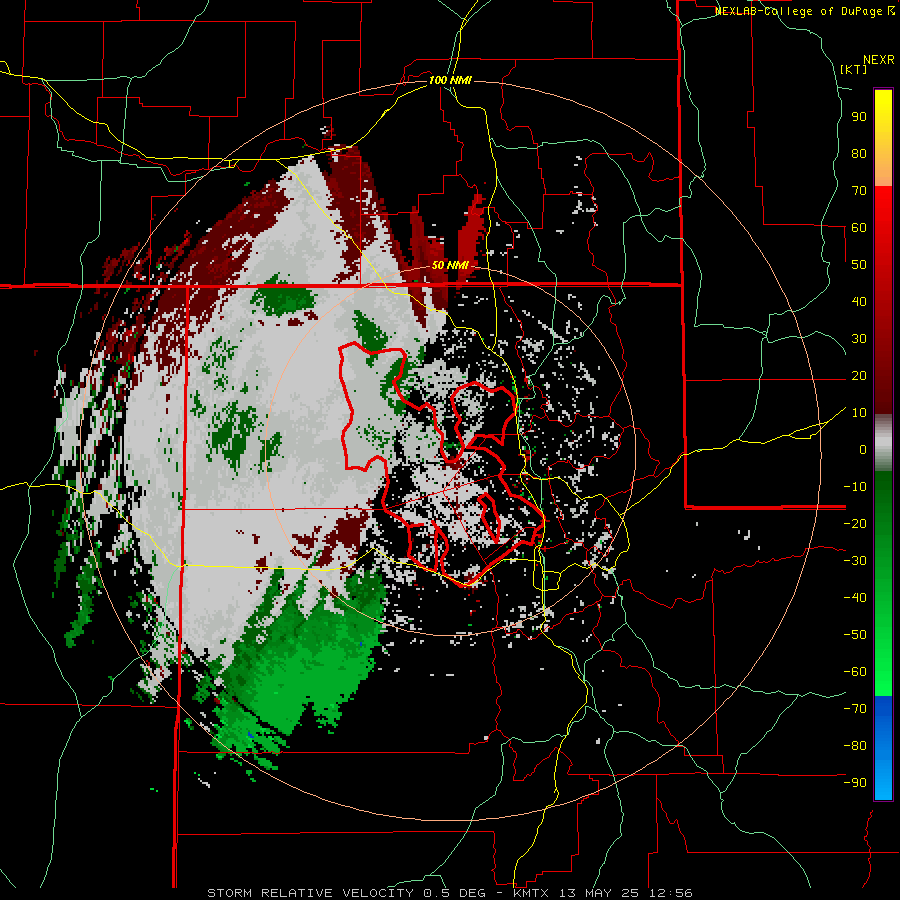Click the -60 value on the velocity scale
The image size is (900, 900).
[855, 672]
